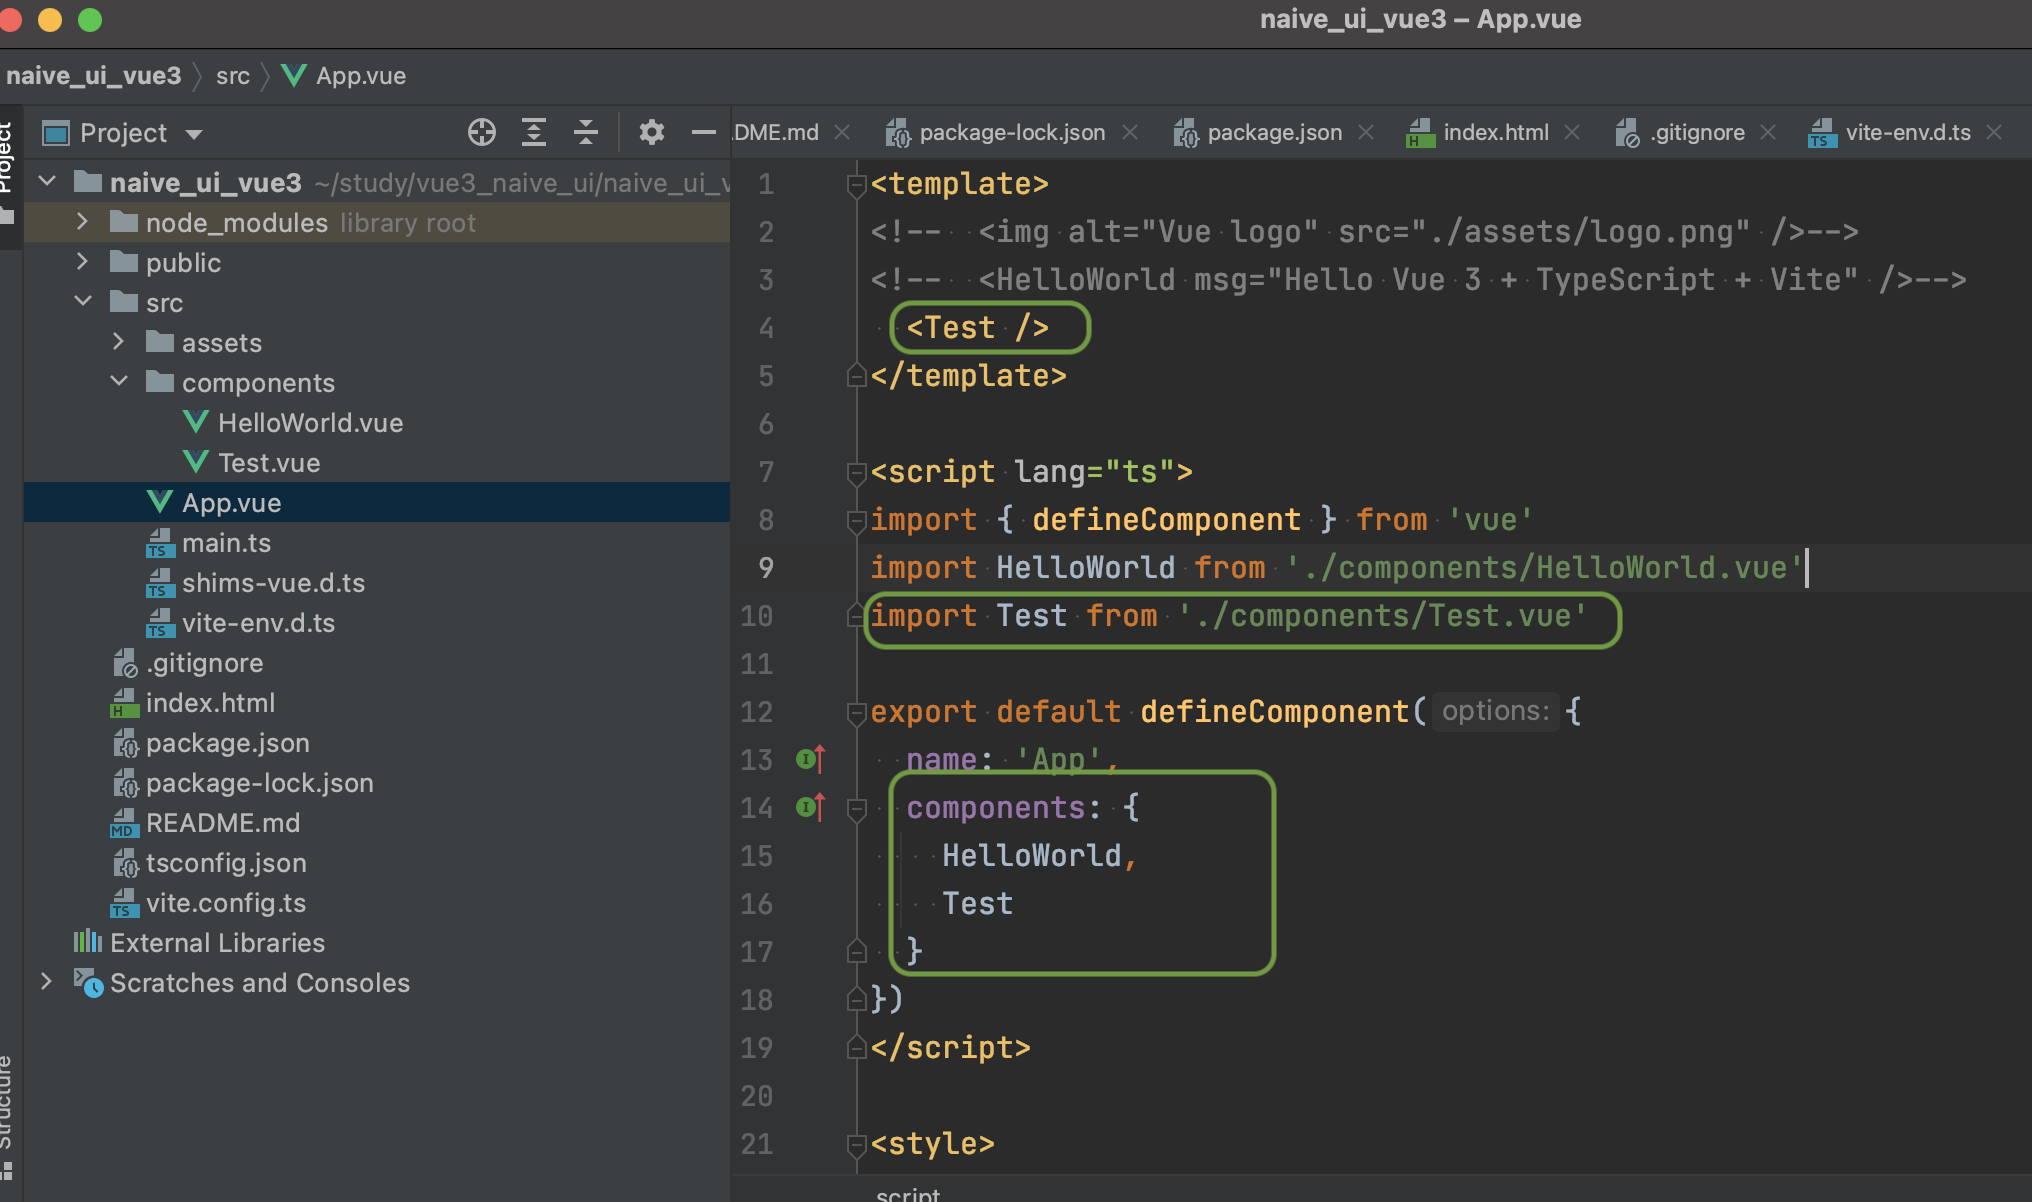The width and height of the screenshot is (2032, 1202).
Task: Hide the Project panel with minus icon
Action: (703, 132)
